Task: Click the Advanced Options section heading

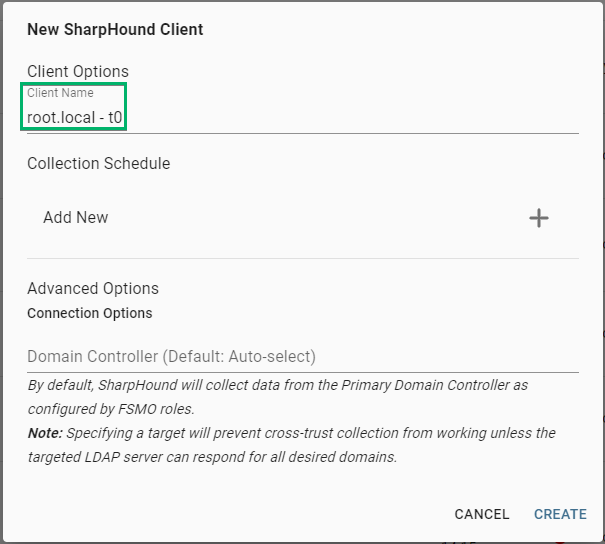Action: click(93, 288)
